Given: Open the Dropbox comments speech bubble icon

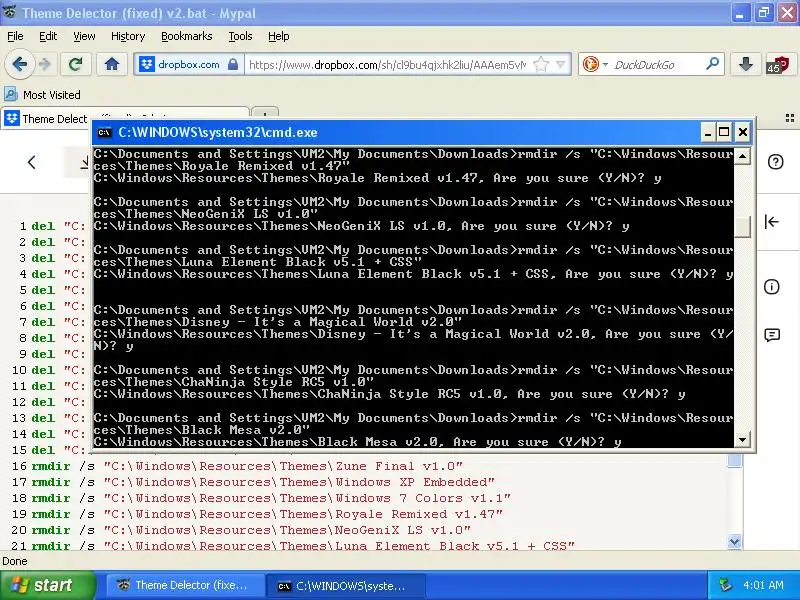Looking at the screenshot, I should point(772,335).
